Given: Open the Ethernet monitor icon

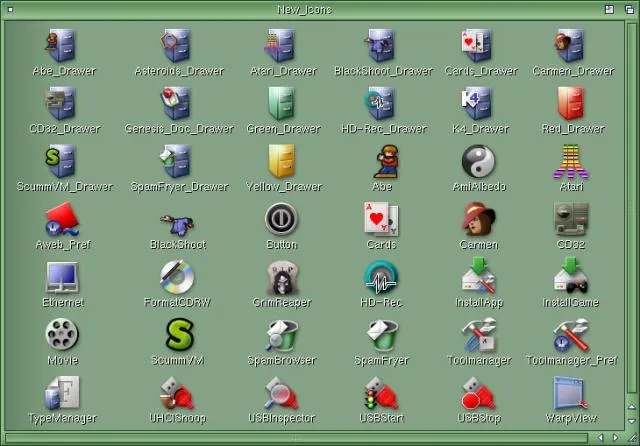Looking at the screenshot, I should pyautogui.click(x=62, y=277).
